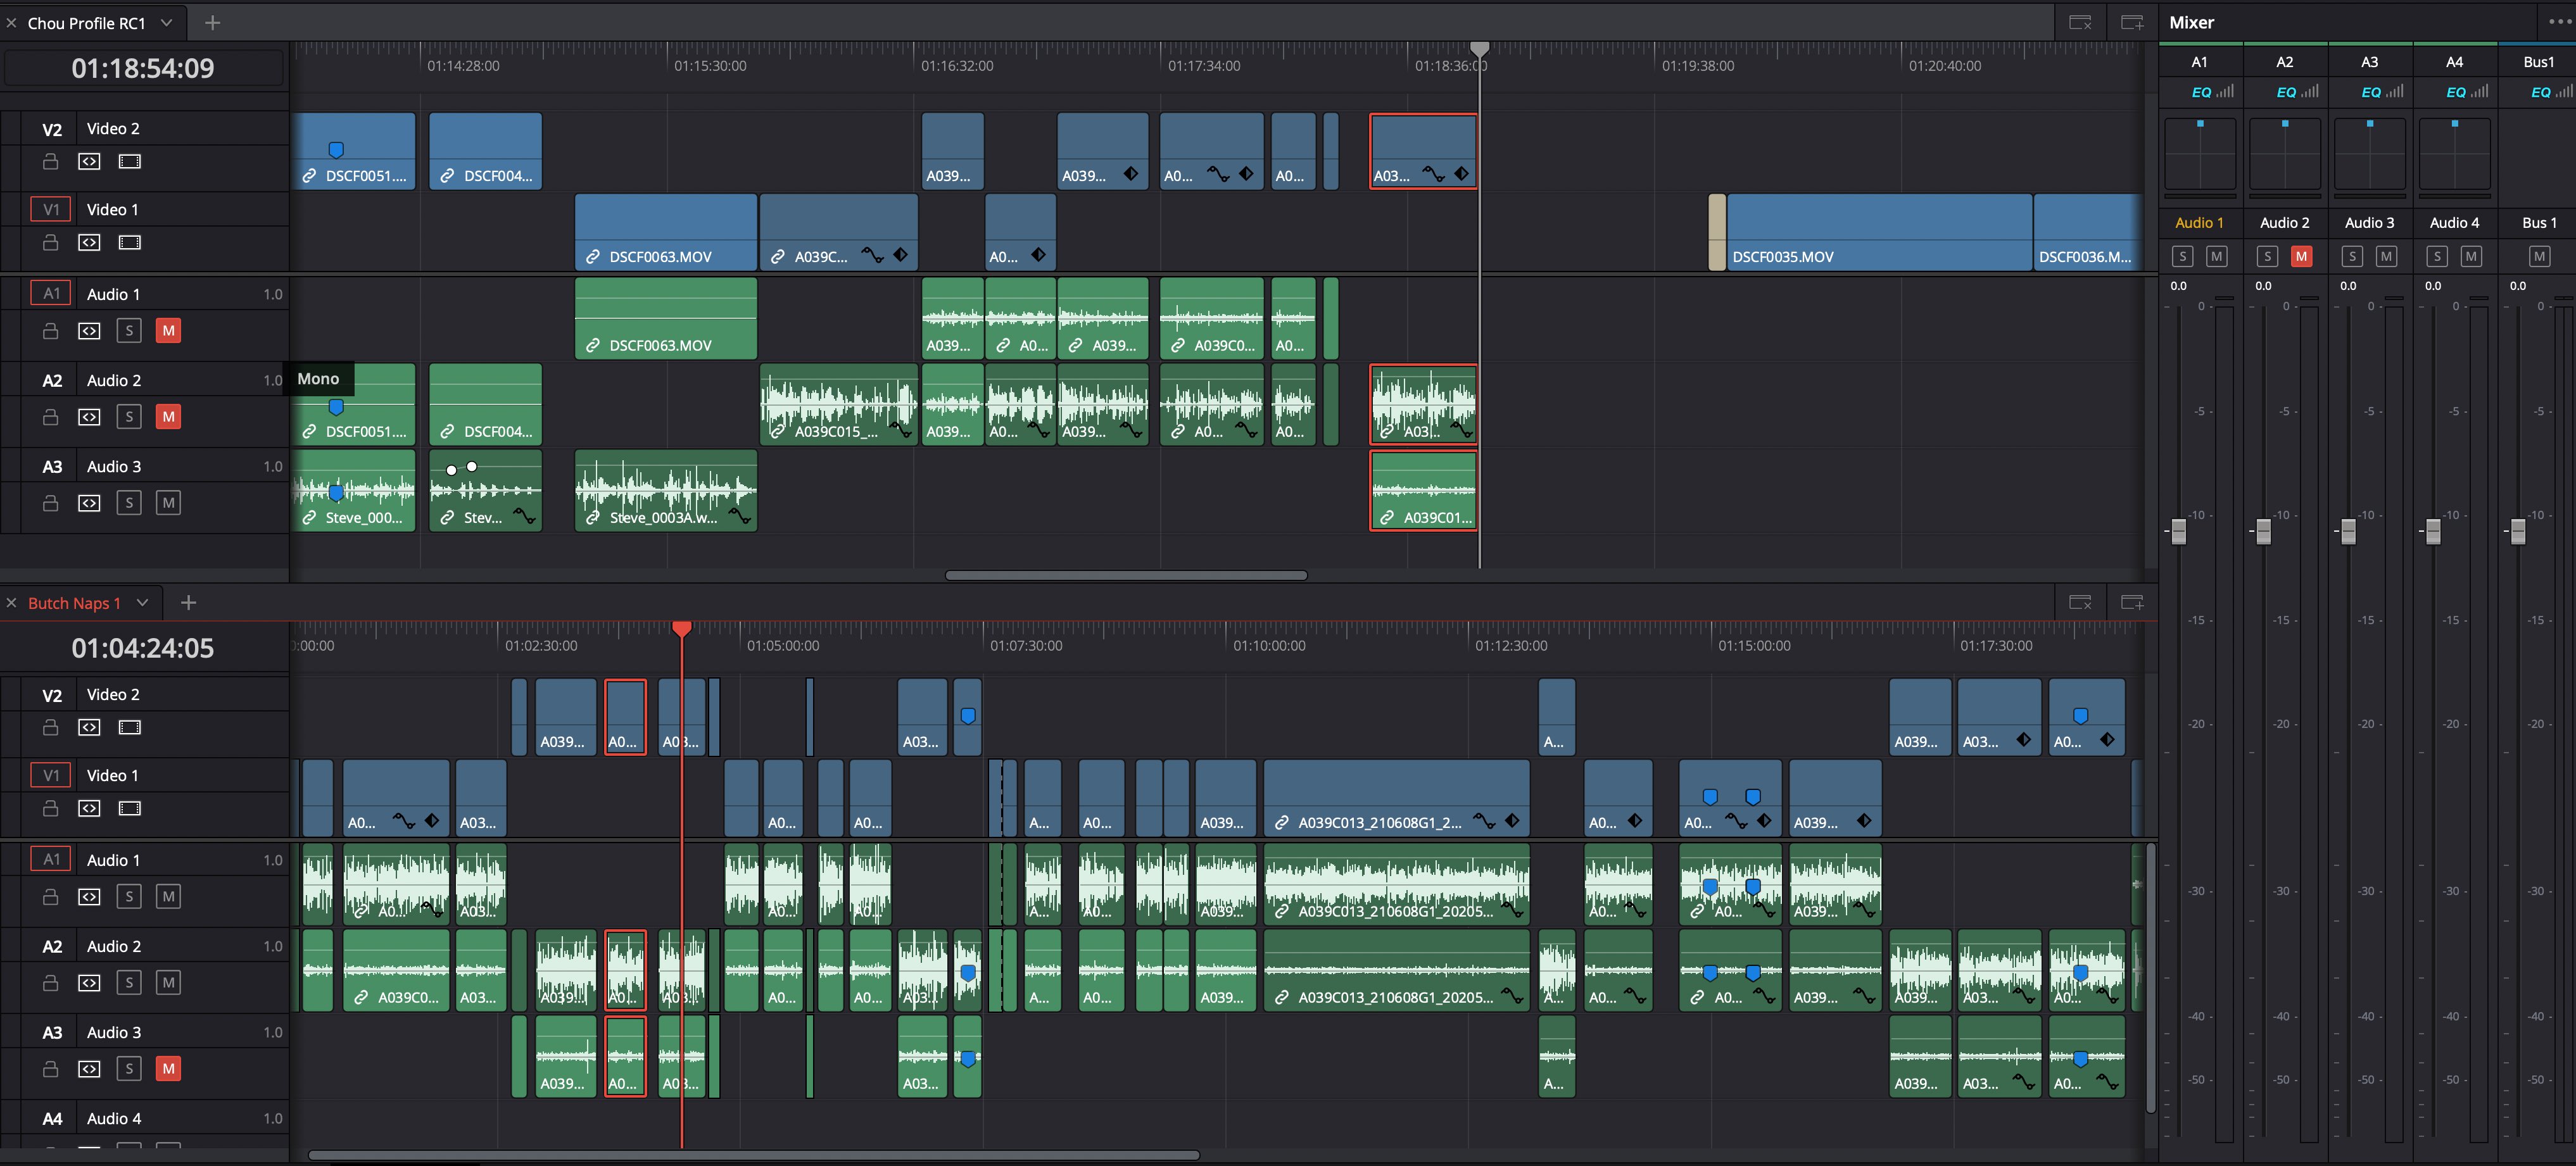Click the playhead marker in Chou Profile ruler
Screen dimensions: 2576x1166
(x=1479, y=49)
